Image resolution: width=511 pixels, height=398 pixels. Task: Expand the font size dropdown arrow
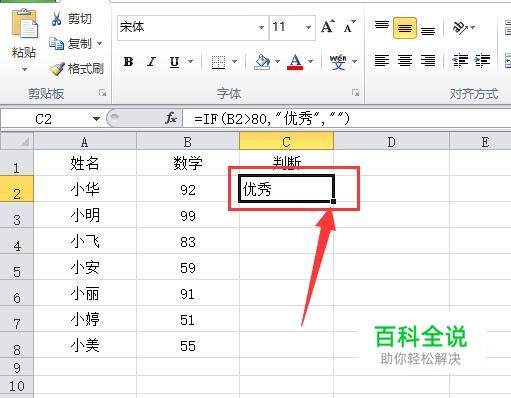point(308,27)
